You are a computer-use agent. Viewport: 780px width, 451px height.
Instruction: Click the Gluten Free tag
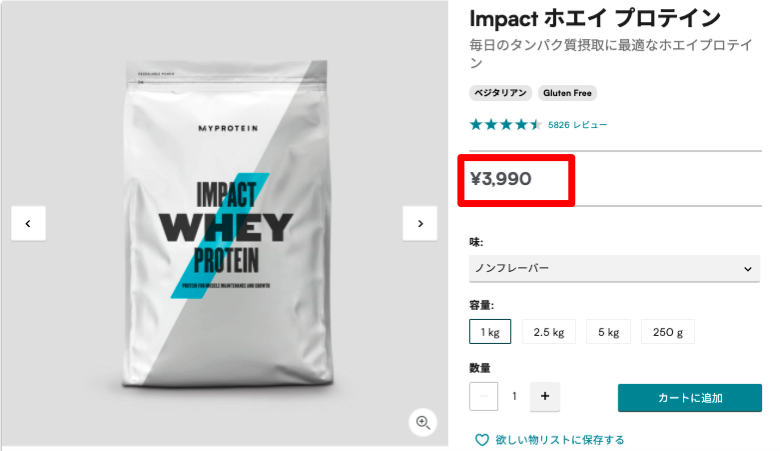click(567, 93)
